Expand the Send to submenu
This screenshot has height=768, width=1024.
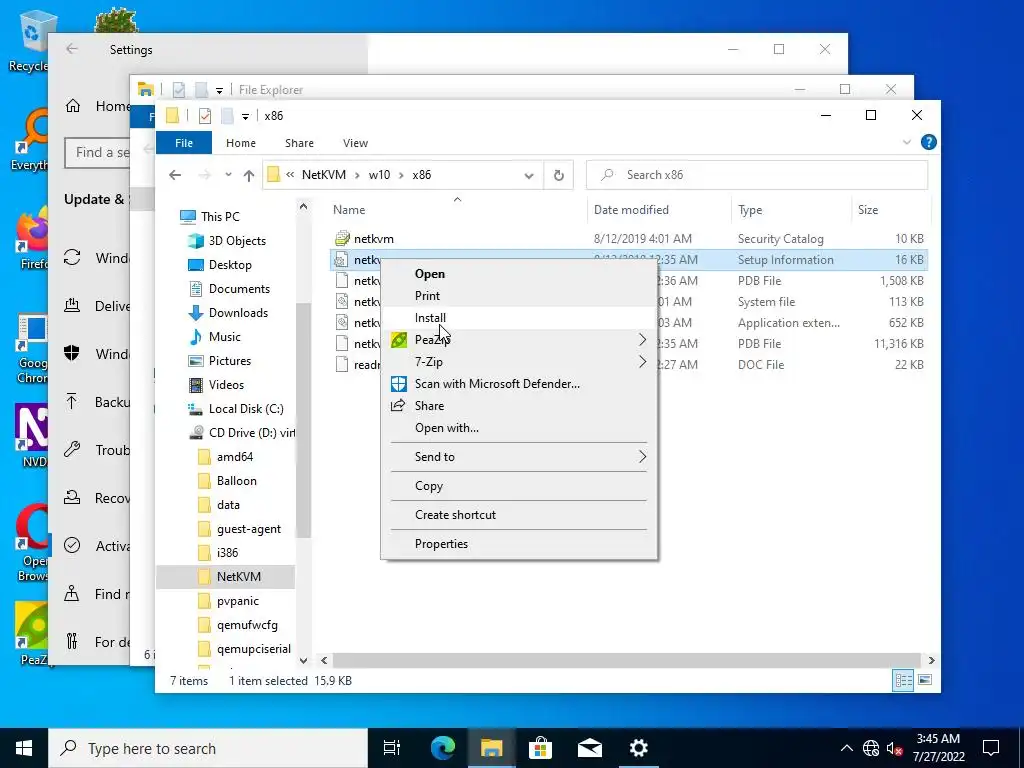tap(519, 456)
